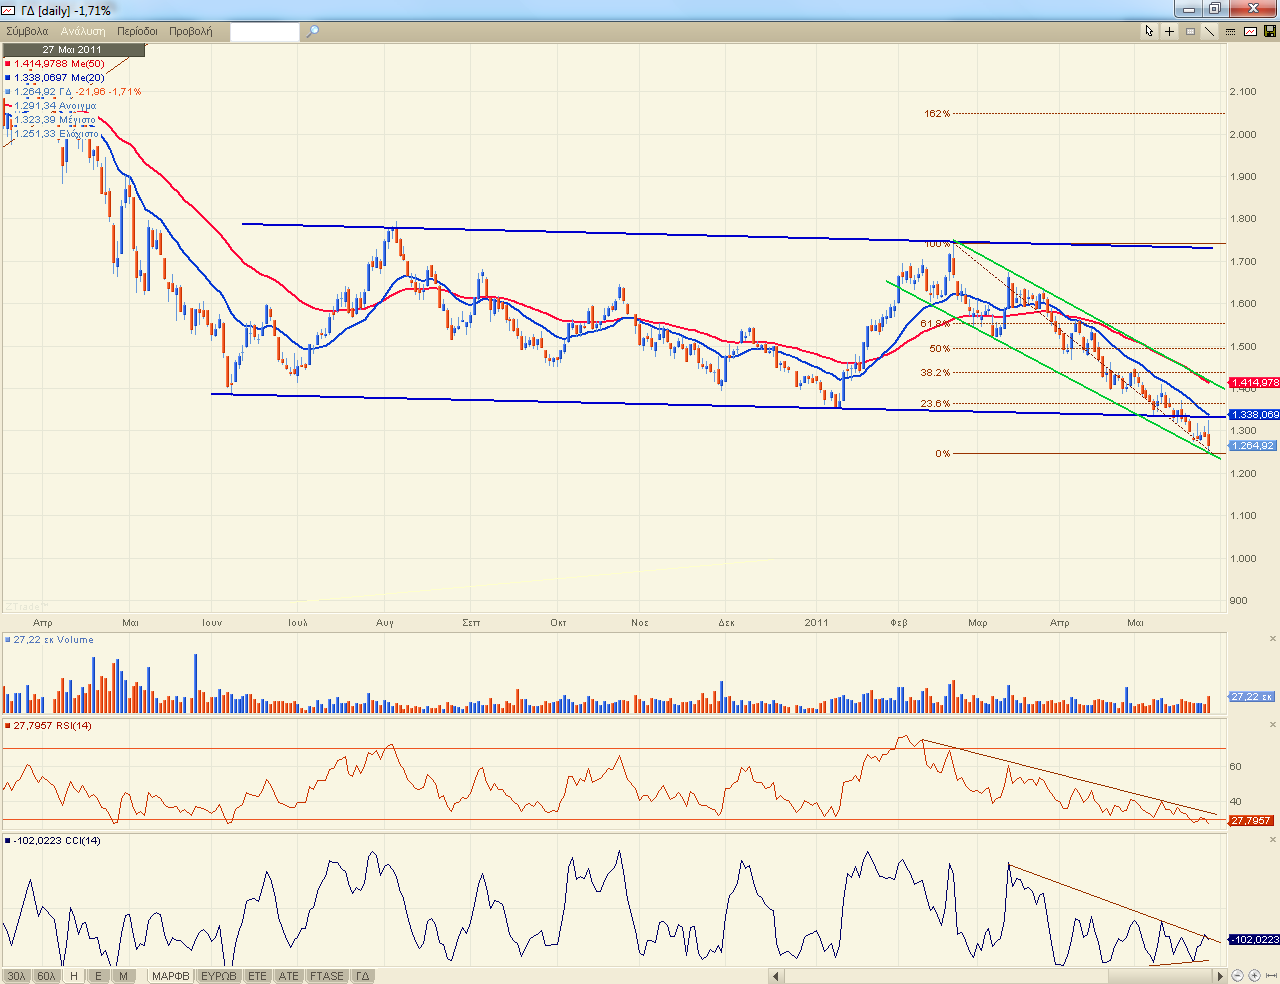The image size is (1280, 984).
Task: Select the E weekly timeframe tab
Action: click(99, 976)
